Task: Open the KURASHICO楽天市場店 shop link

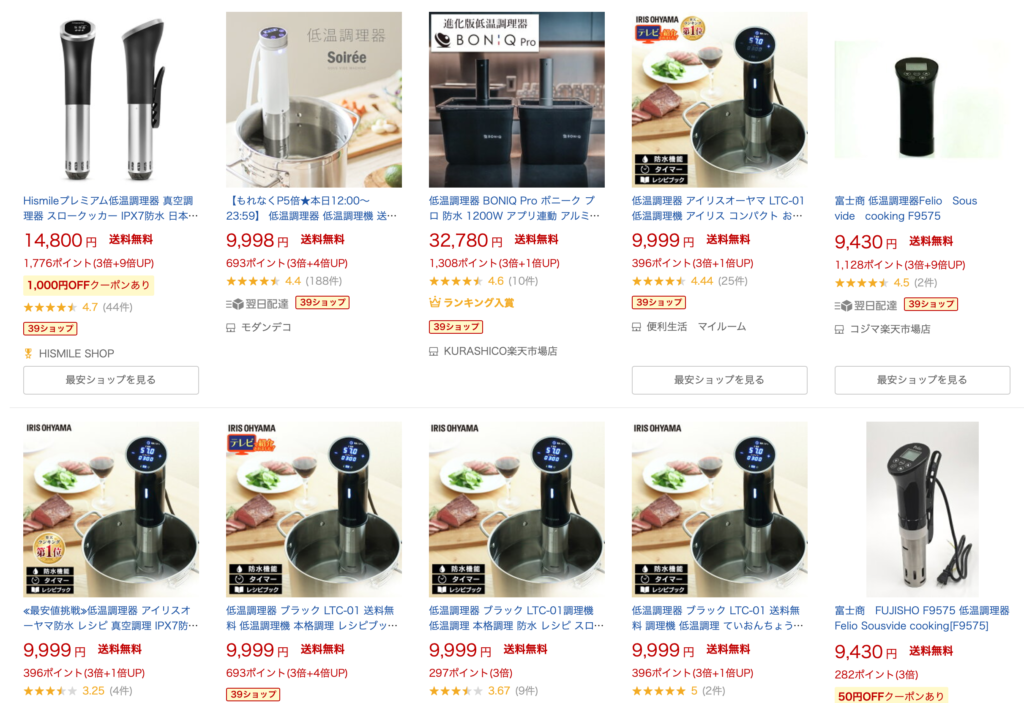Action: coord(500,352)
